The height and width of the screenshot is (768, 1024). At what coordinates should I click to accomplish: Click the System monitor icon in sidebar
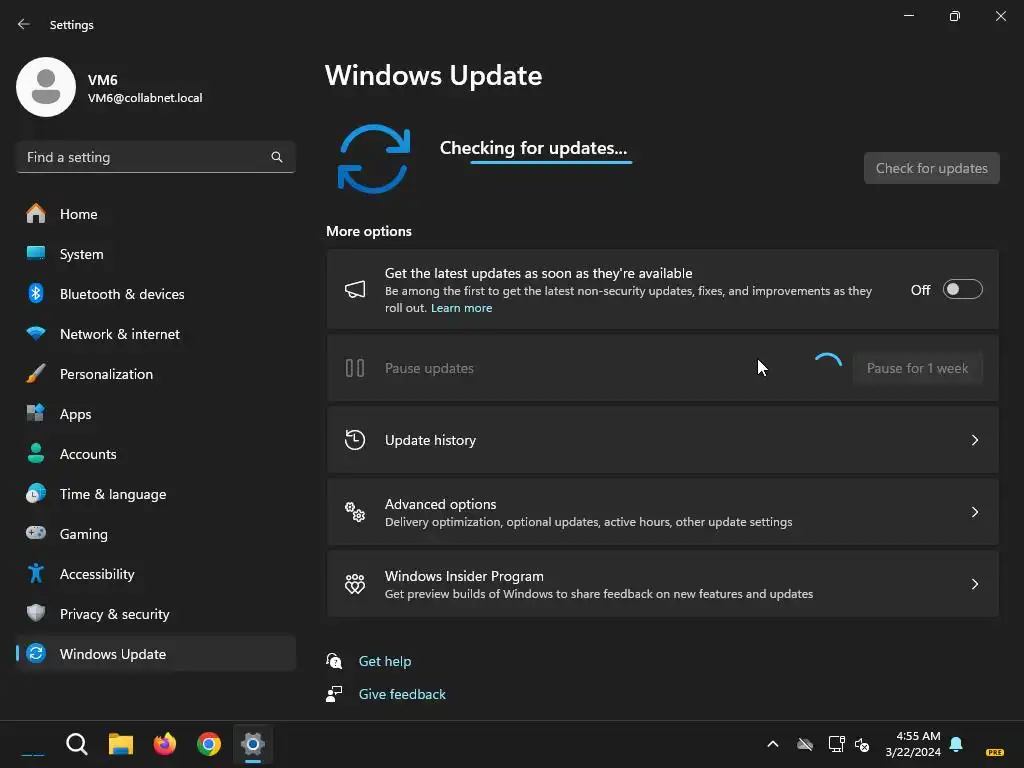pyautogui.click(x=36, y=253)
